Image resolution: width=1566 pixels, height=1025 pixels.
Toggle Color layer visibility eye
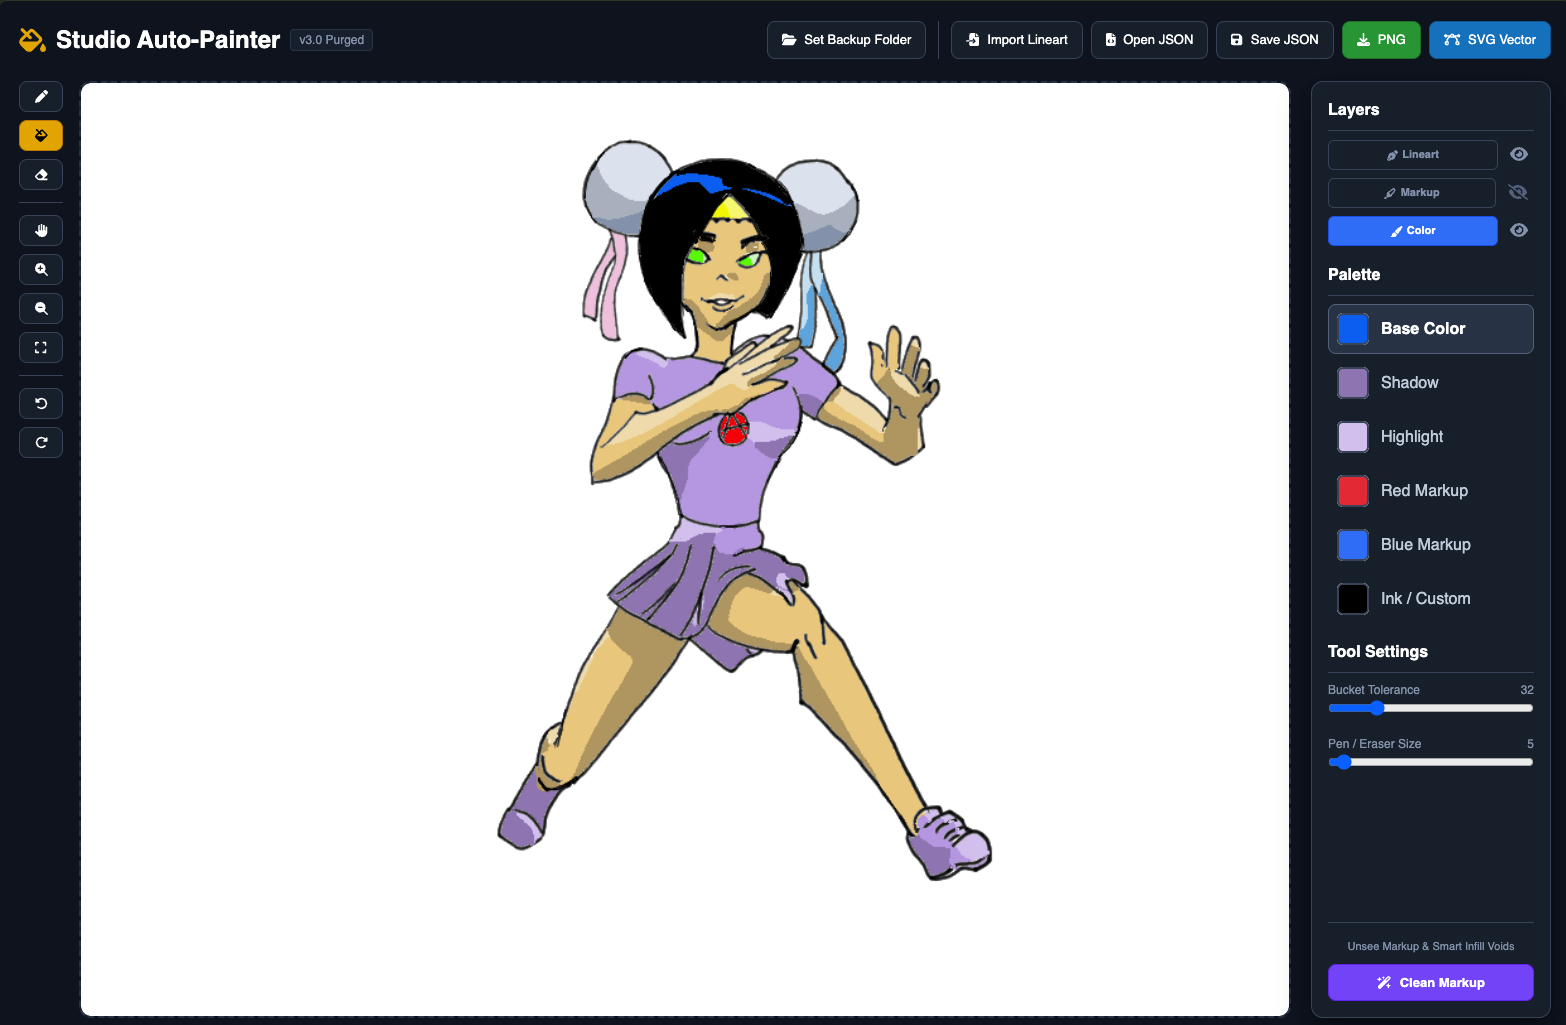click(x=1519, y=230)
